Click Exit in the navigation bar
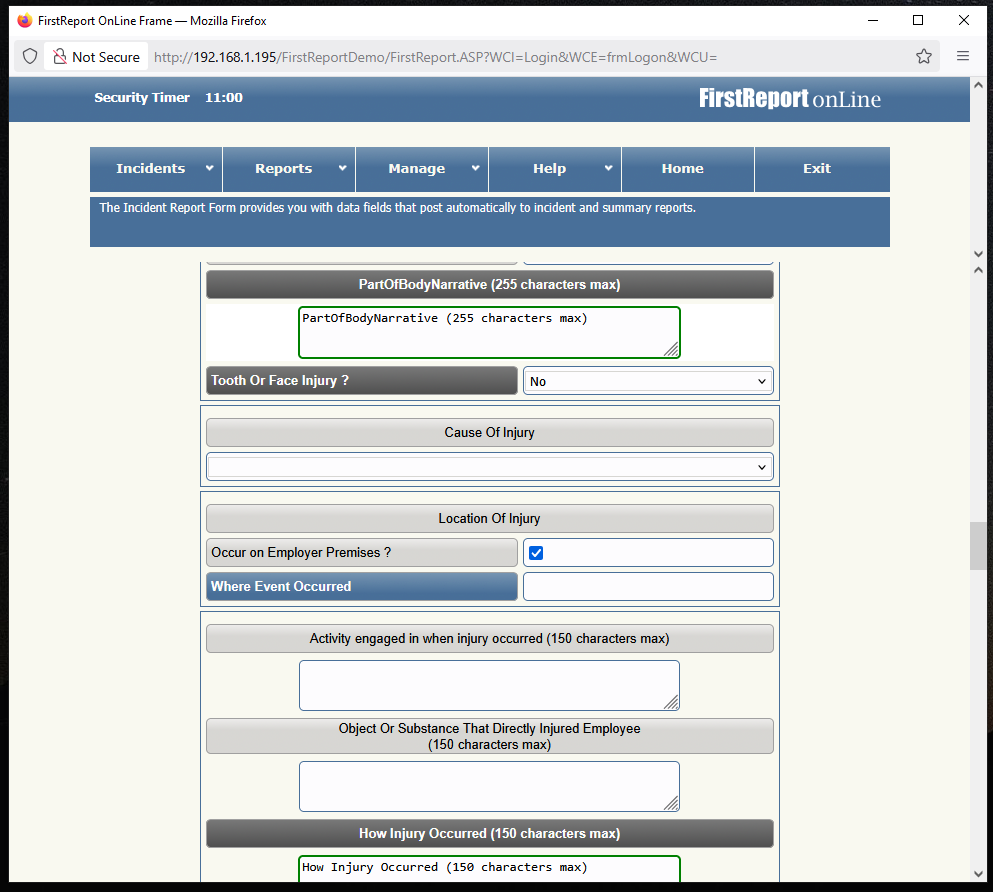Screen dimensions: 993x892 pyautogui.click(x=817, y=169)
